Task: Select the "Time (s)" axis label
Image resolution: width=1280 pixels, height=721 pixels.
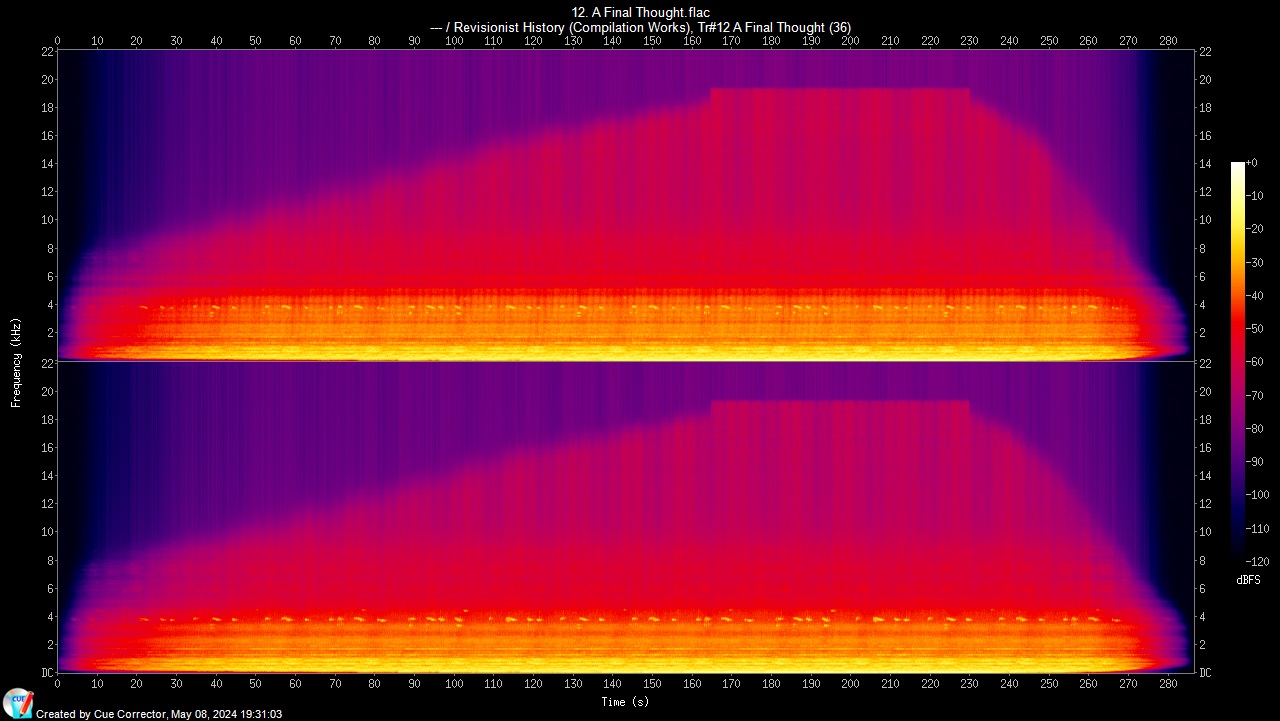Action: [625, 702]
